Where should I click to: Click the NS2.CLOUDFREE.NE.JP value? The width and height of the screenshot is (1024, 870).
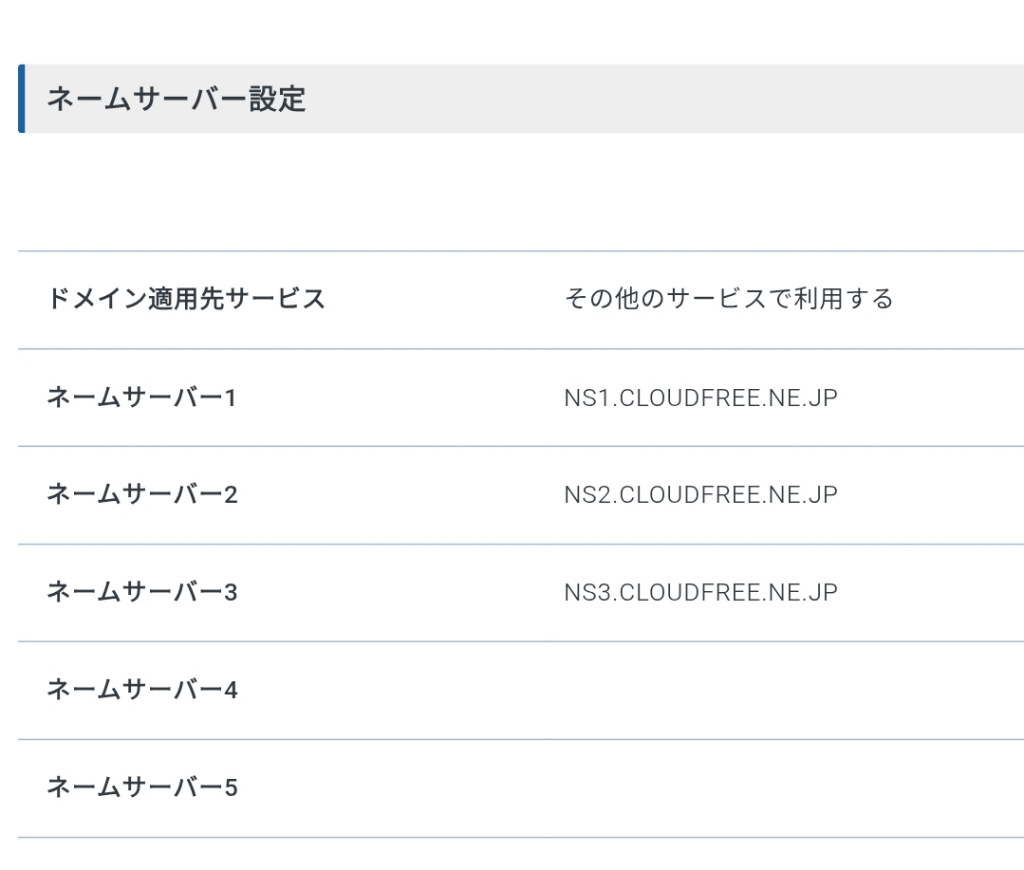pos(701,495)
